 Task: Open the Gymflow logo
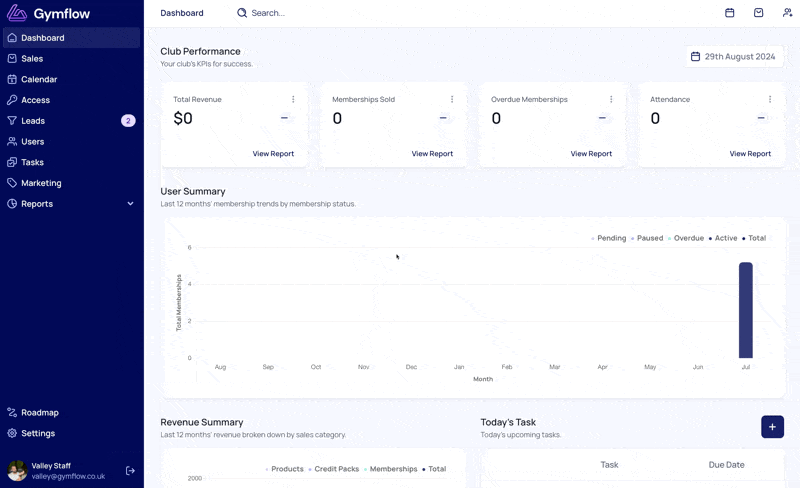(x=48, y=13)
